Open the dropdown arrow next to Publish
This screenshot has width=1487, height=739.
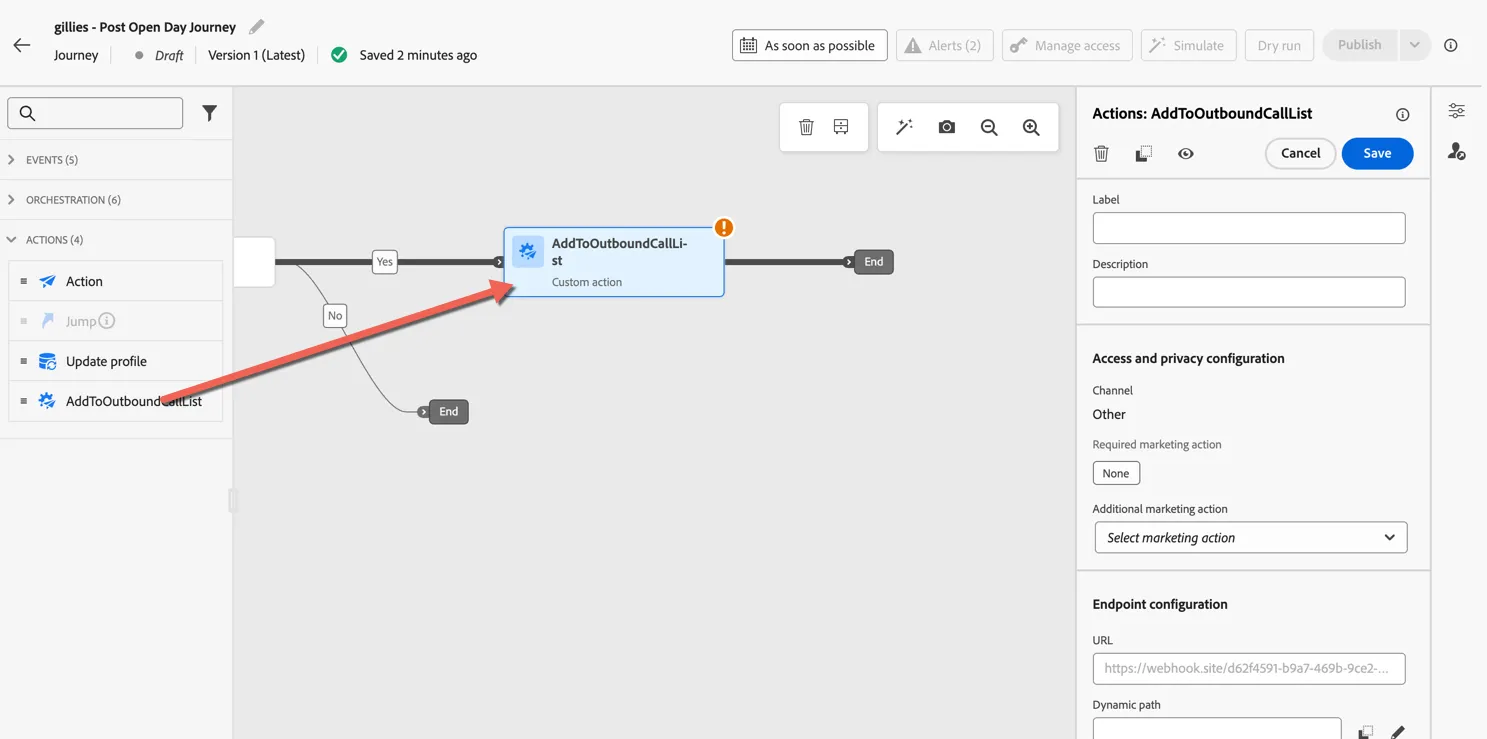pyautogui.click(x=1414, y=45)
